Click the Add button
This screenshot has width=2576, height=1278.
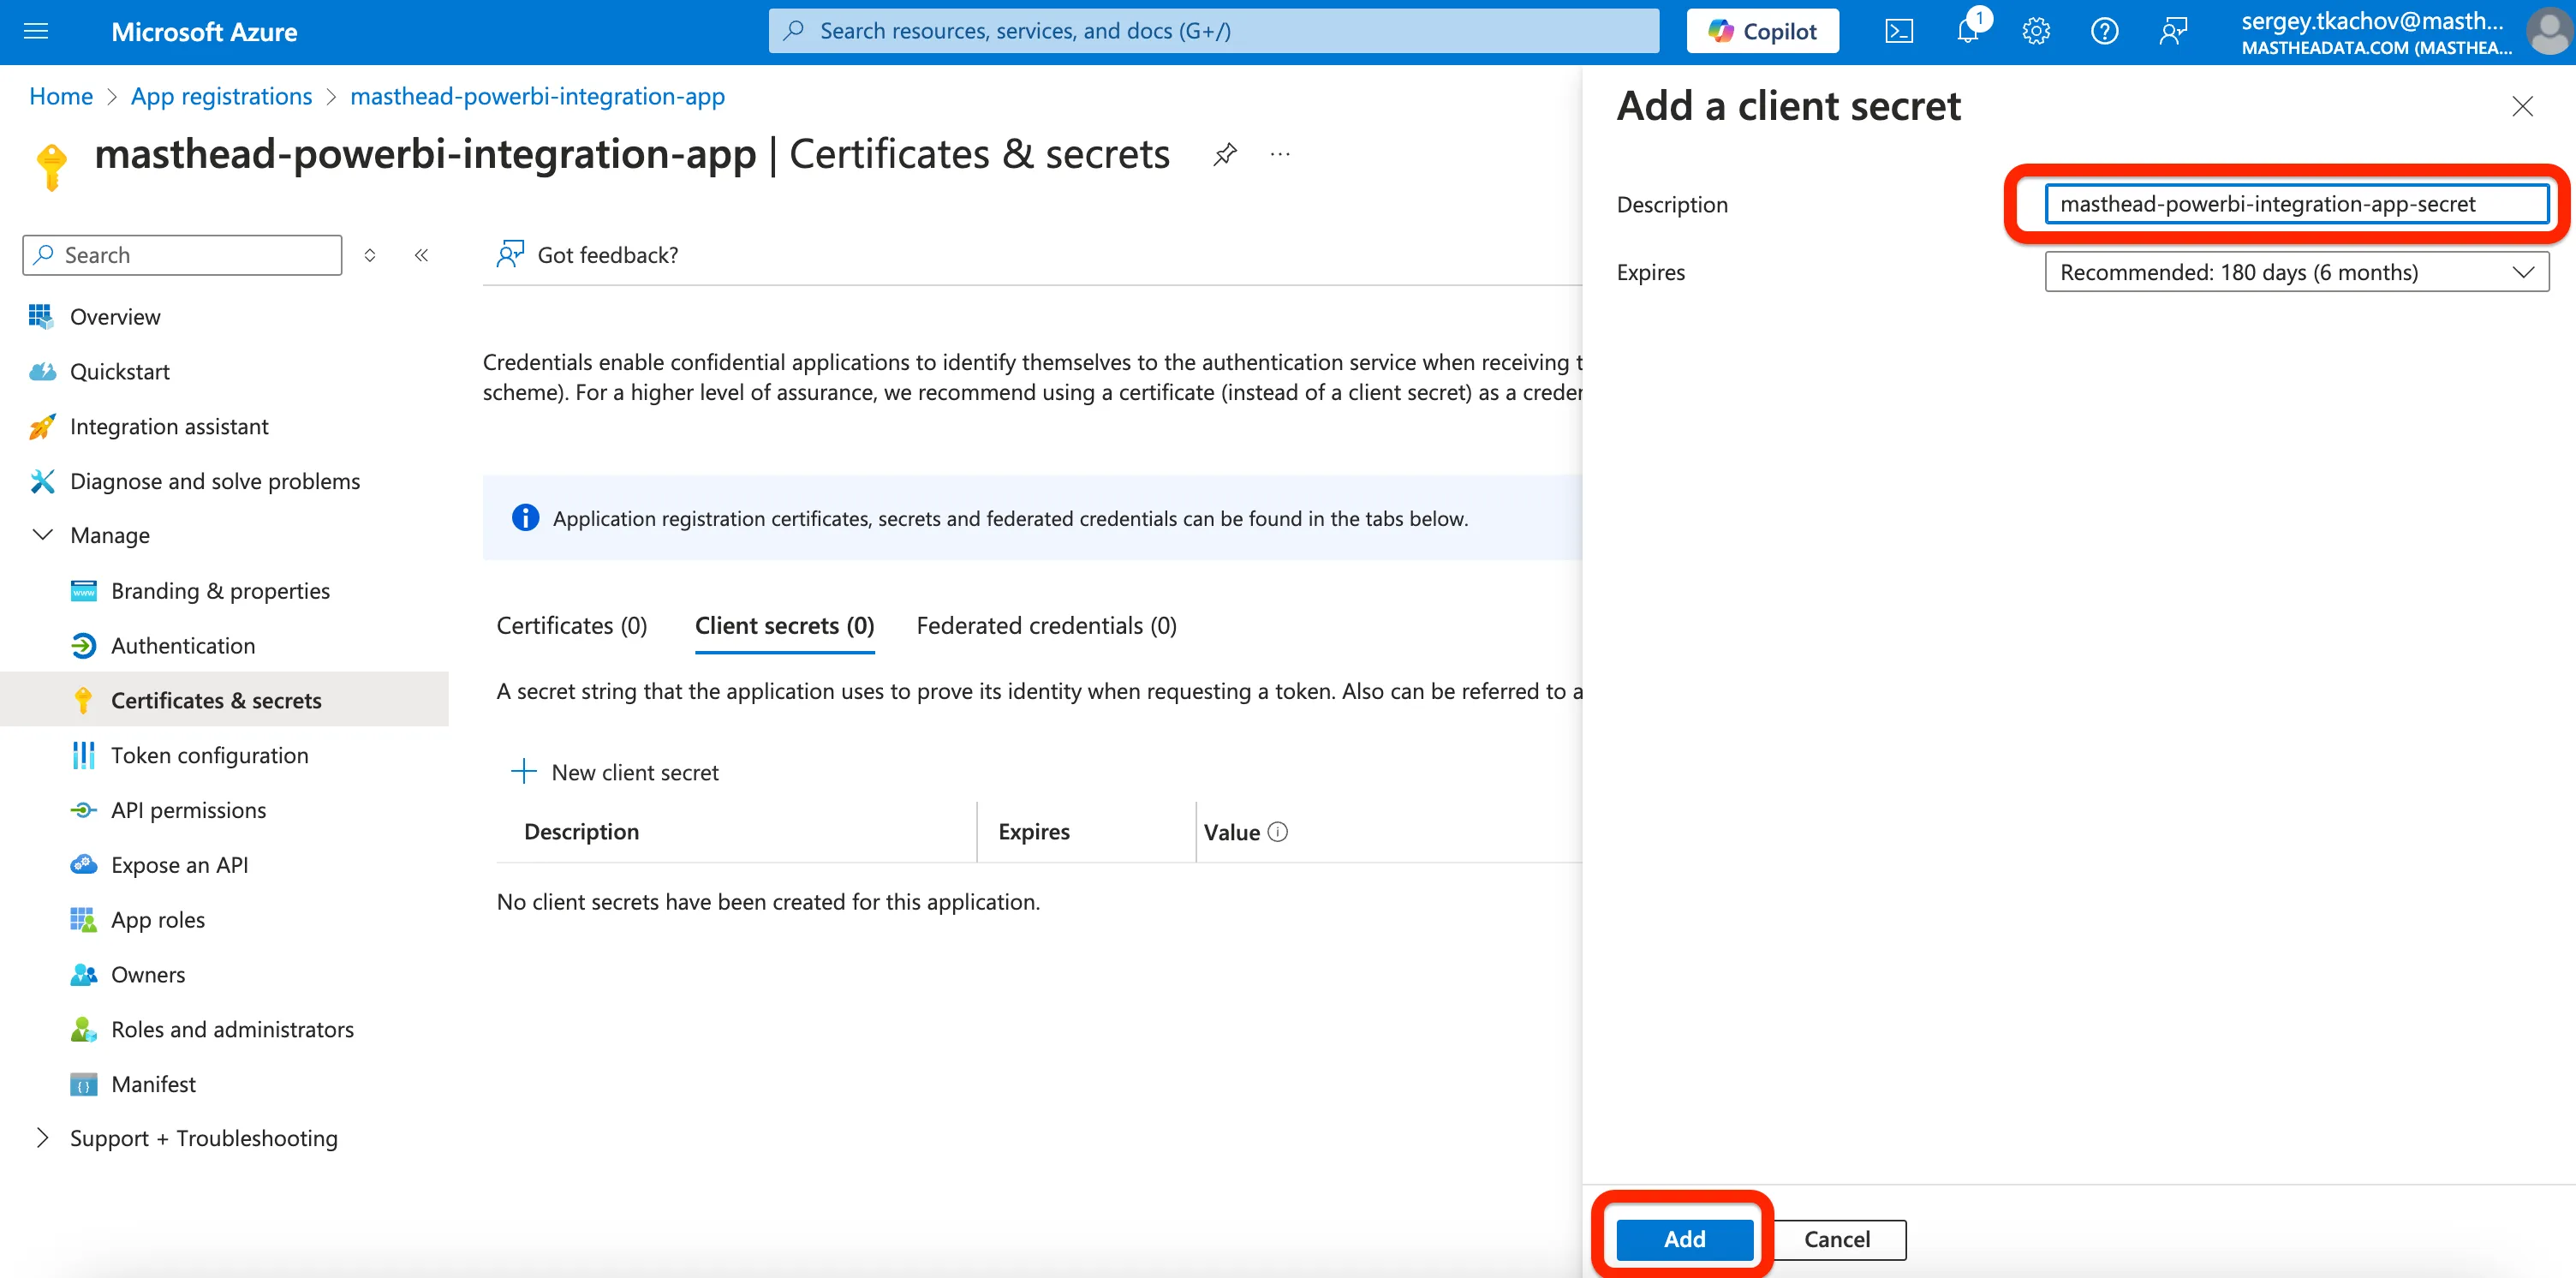coord(1684,1239)
